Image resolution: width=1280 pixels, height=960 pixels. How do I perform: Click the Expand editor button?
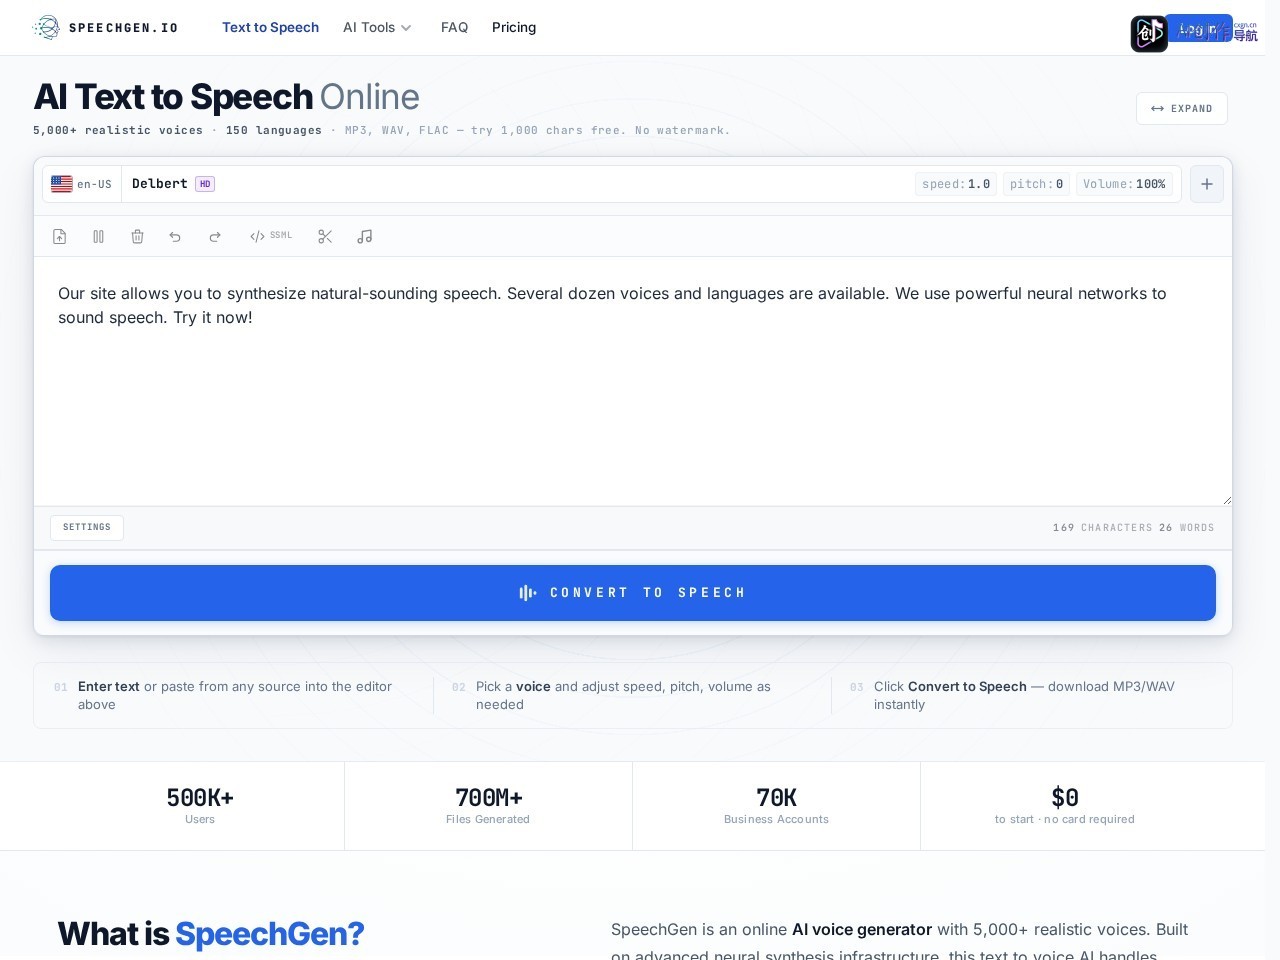[x=1182, y=109]
